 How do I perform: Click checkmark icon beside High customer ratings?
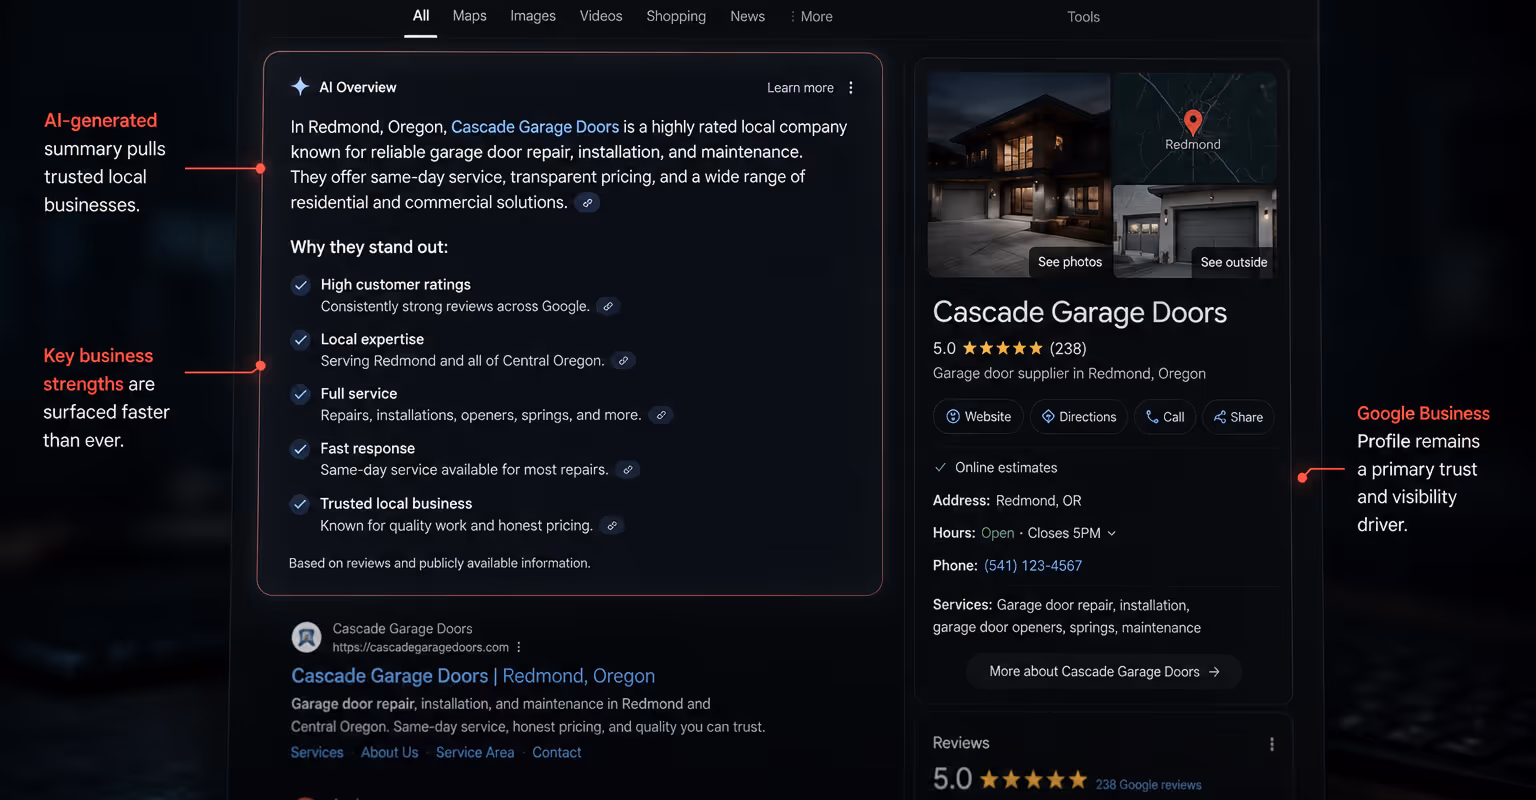300,285
